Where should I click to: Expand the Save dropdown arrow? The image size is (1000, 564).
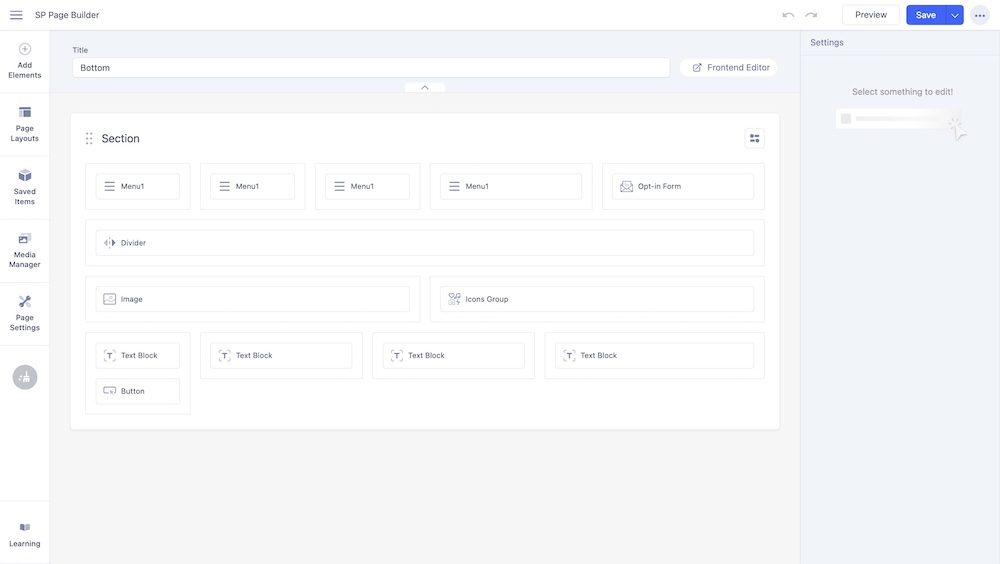955,15
